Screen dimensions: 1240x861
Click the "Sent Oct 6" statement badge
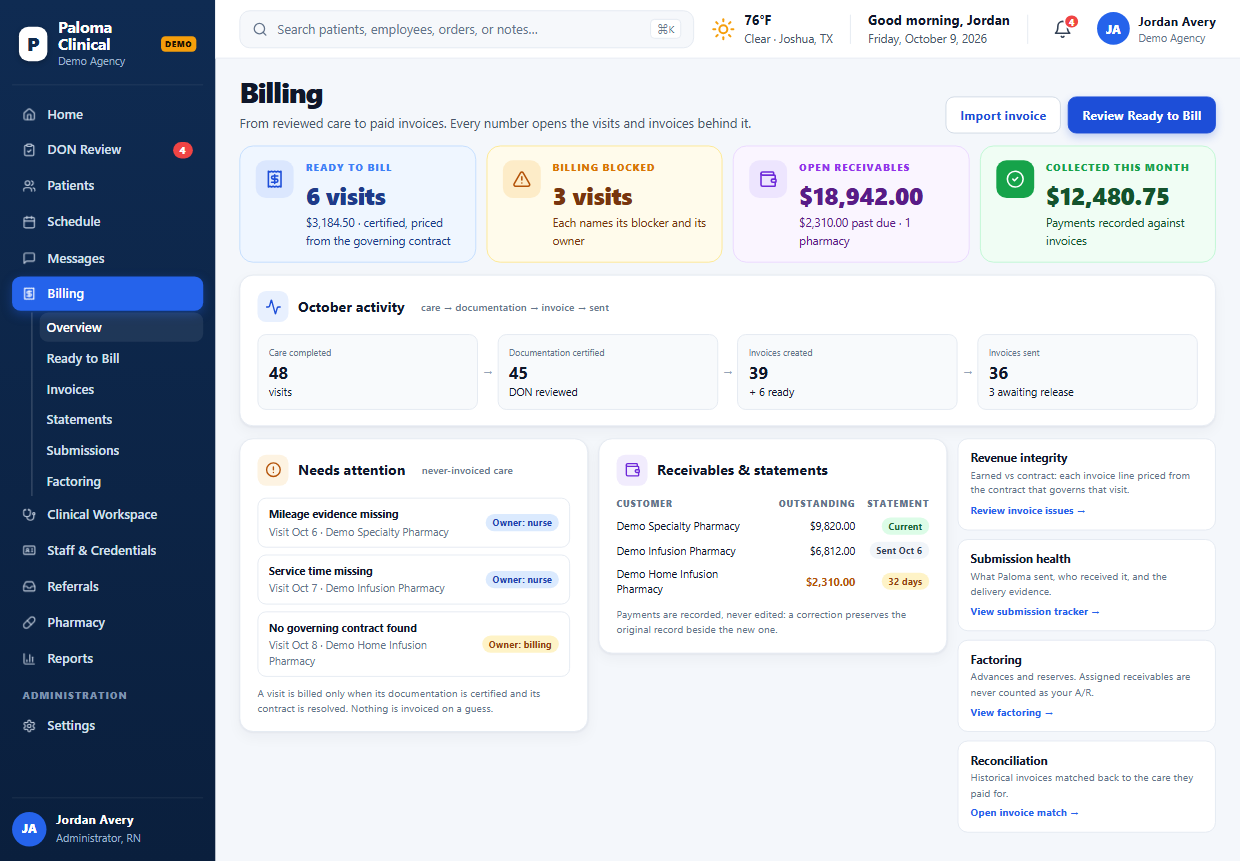[x=900, y=551]
